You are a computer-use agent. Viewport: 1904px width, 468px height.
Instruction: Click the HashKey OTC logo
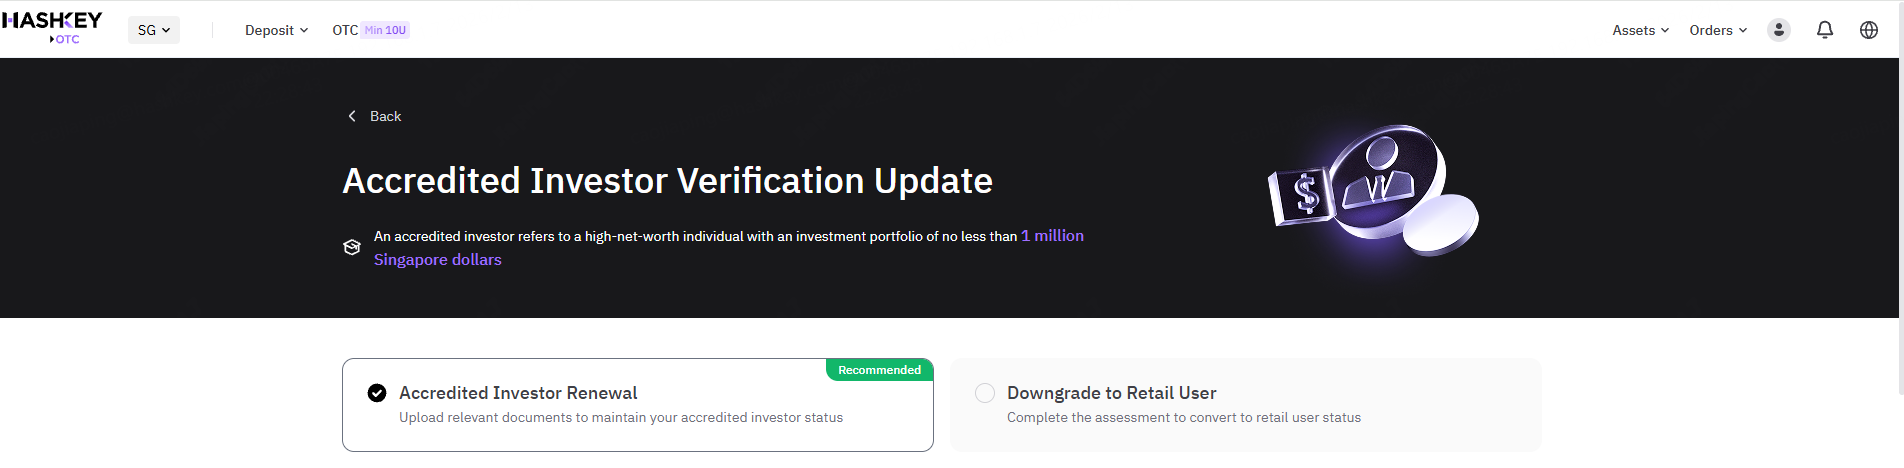coord(52,28)
